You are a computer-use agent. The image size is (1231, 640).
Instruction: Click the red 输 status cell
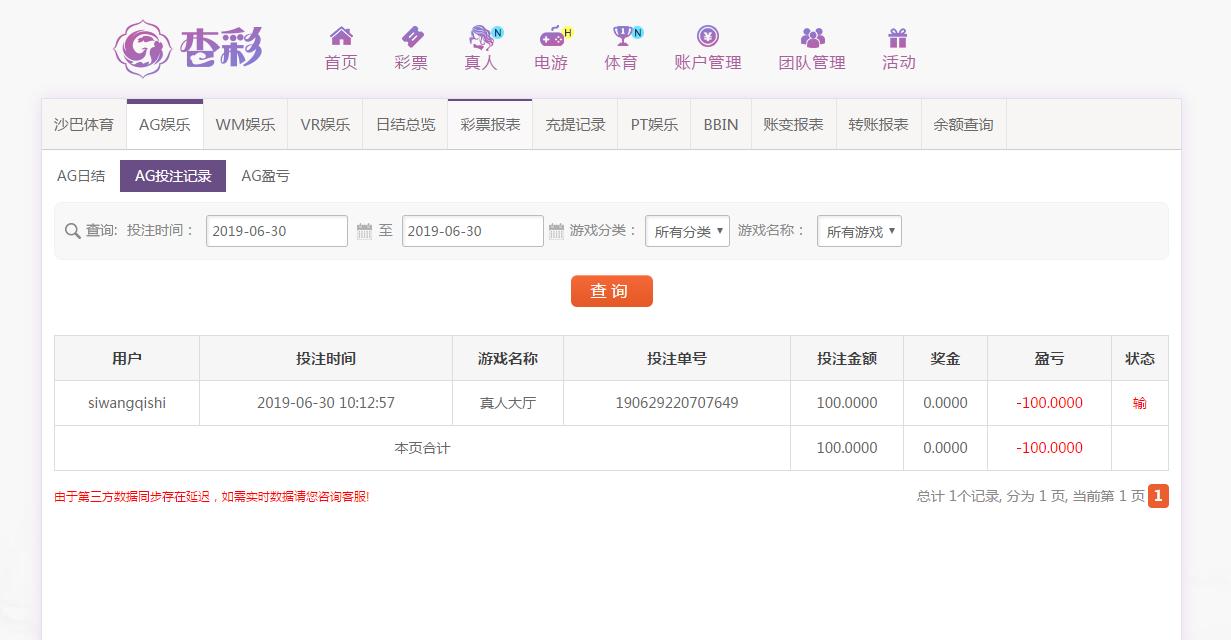tap(1140, 403)
